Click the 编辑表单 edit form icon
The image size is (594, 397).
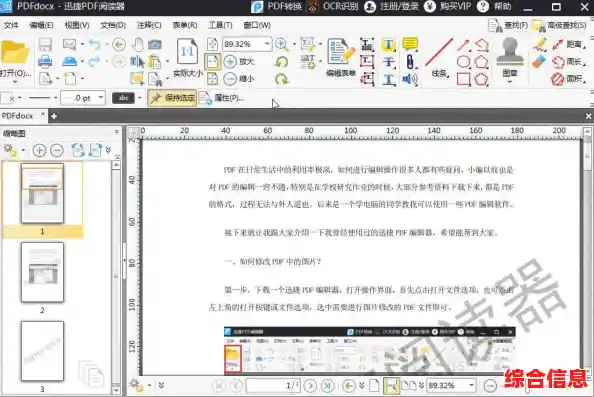341,58
